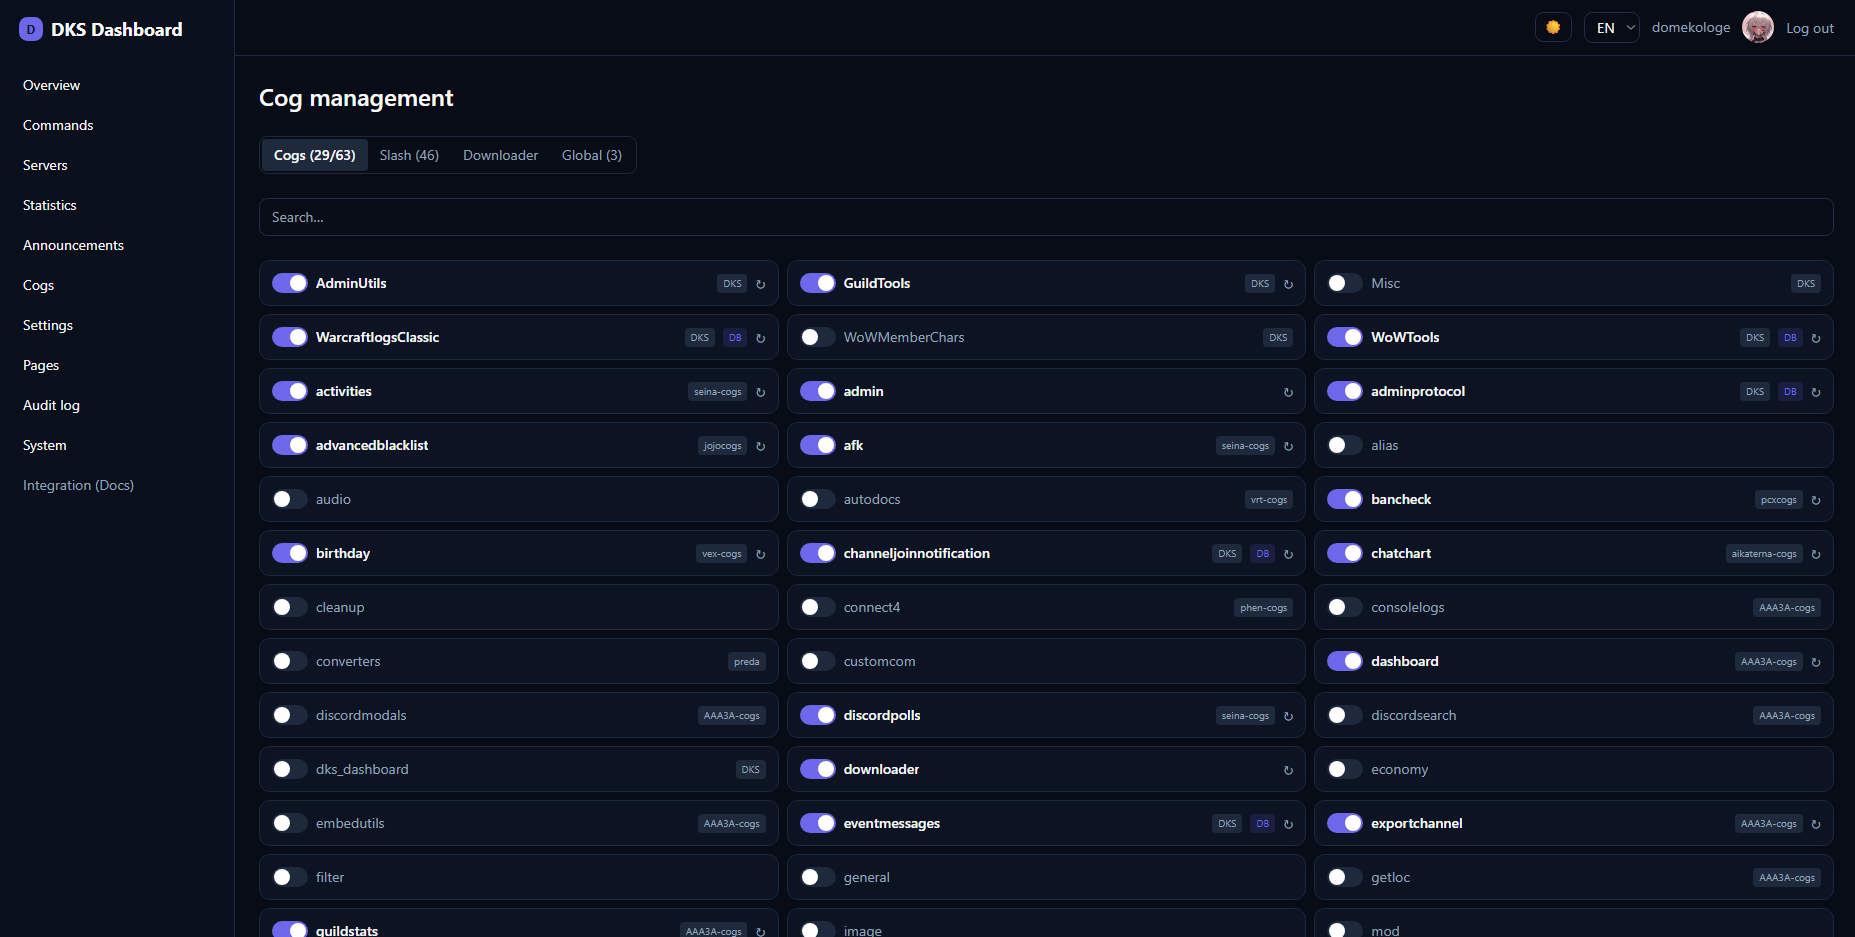The image size is (1855, 937).
Task: Click the aikaterna-cogs tag on chatchart
Action: point(1764,553)
